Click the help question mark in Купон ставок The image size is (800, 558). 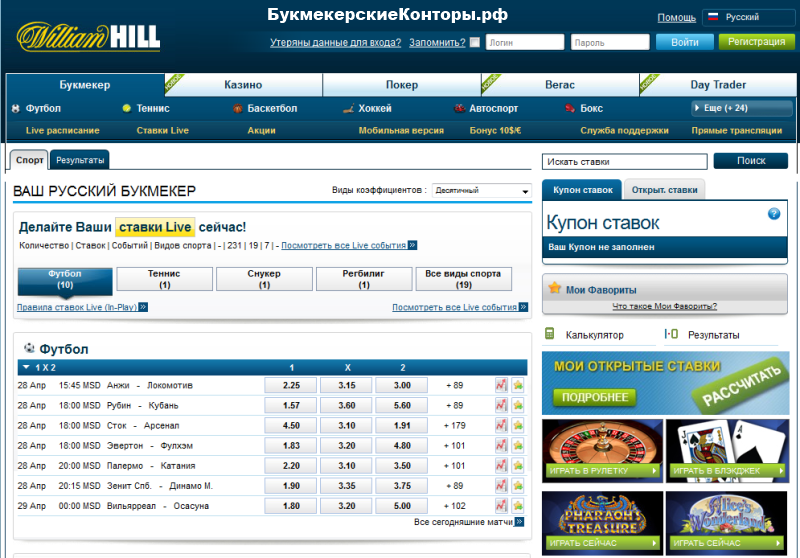point(773,214)
